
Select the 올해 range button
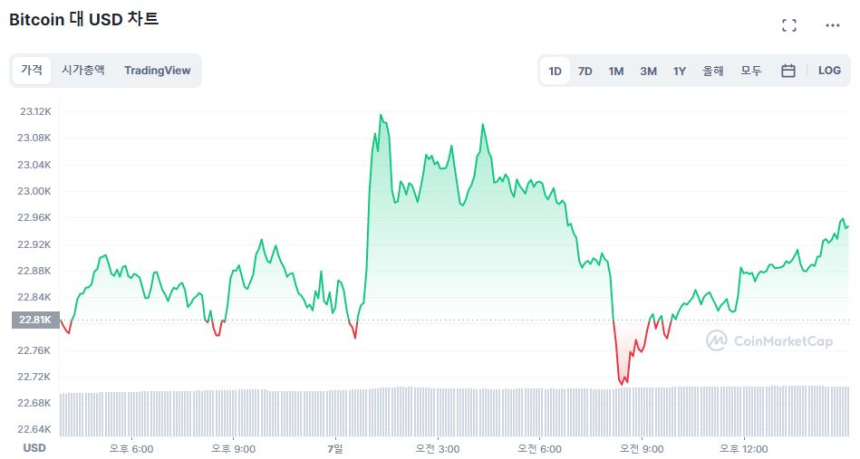click(713, 71)
